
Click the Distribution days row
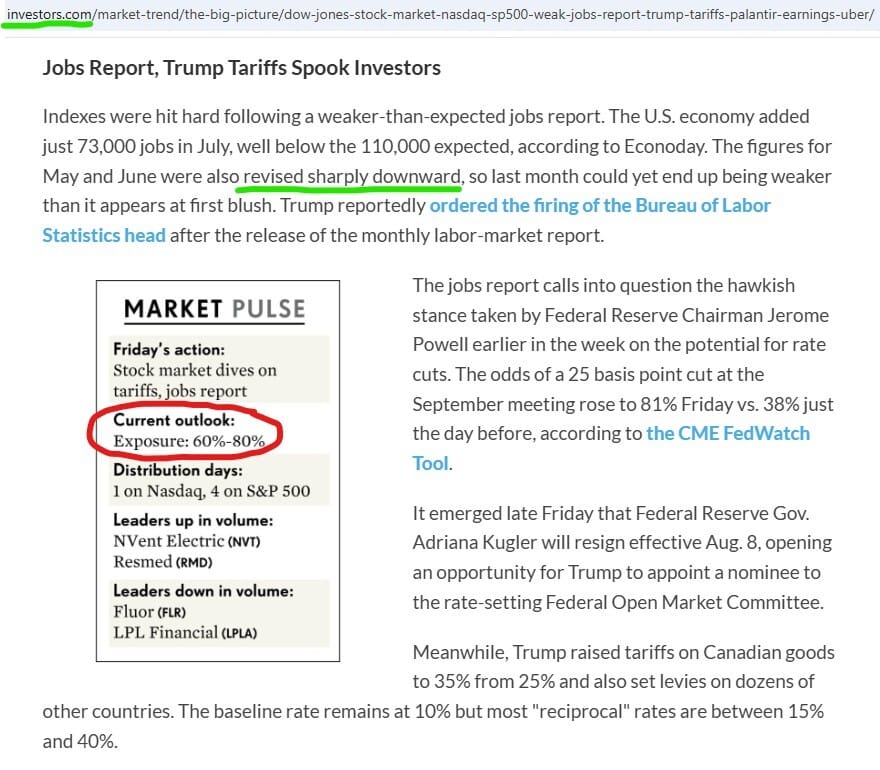tap(219, 480)
